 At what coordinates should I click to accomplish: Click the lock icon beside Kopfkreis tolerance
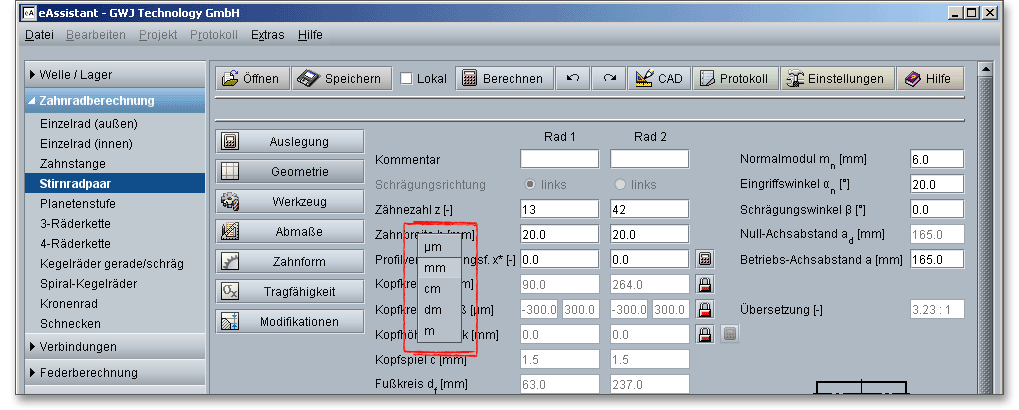pyautogui.click(x=705, y=310)
